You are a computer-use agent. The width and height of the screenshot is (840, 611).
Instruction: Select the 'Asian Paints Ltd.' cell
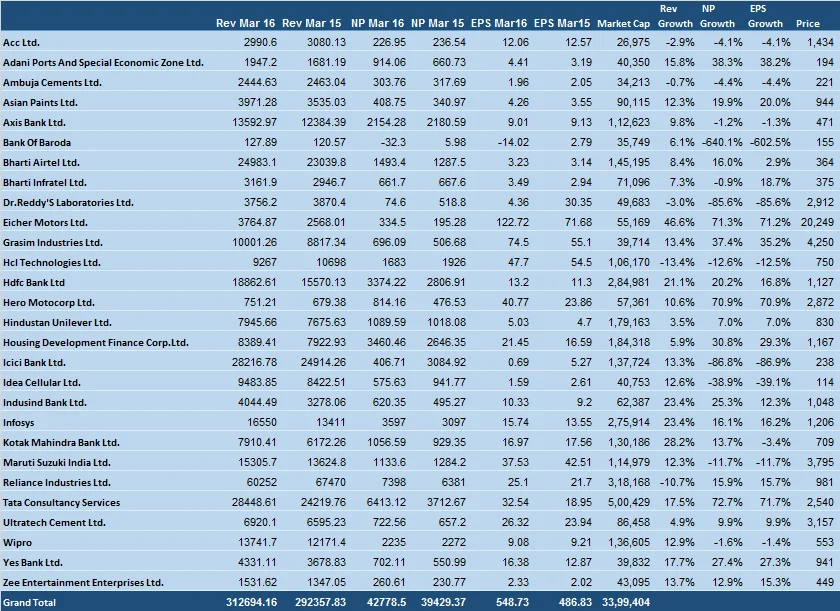click(40, 102)
